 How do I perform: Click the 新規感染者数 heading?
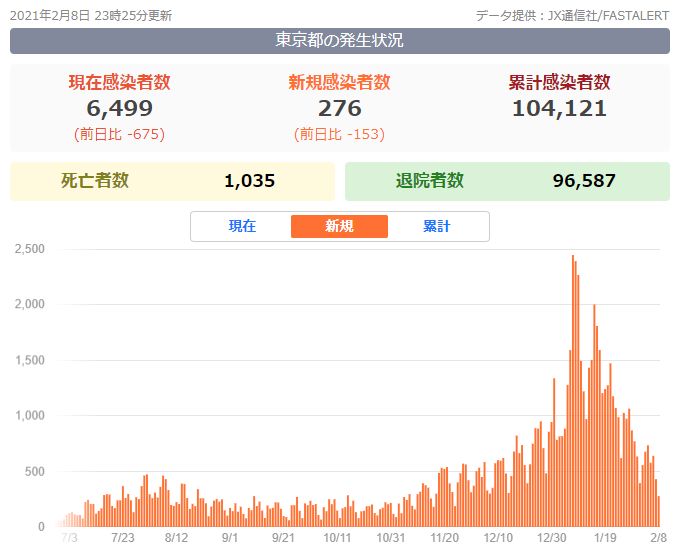pos(339,82)
